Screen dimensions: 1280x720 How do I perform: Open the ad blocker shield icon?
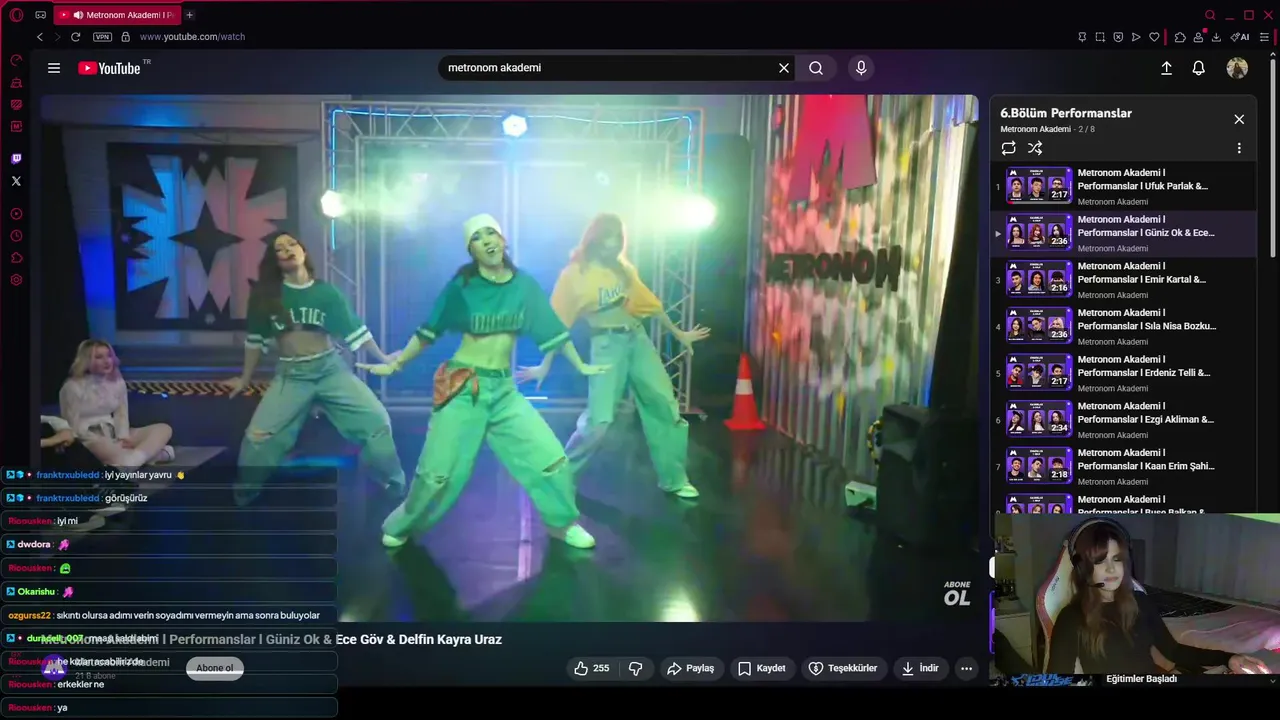(1118, 37)
